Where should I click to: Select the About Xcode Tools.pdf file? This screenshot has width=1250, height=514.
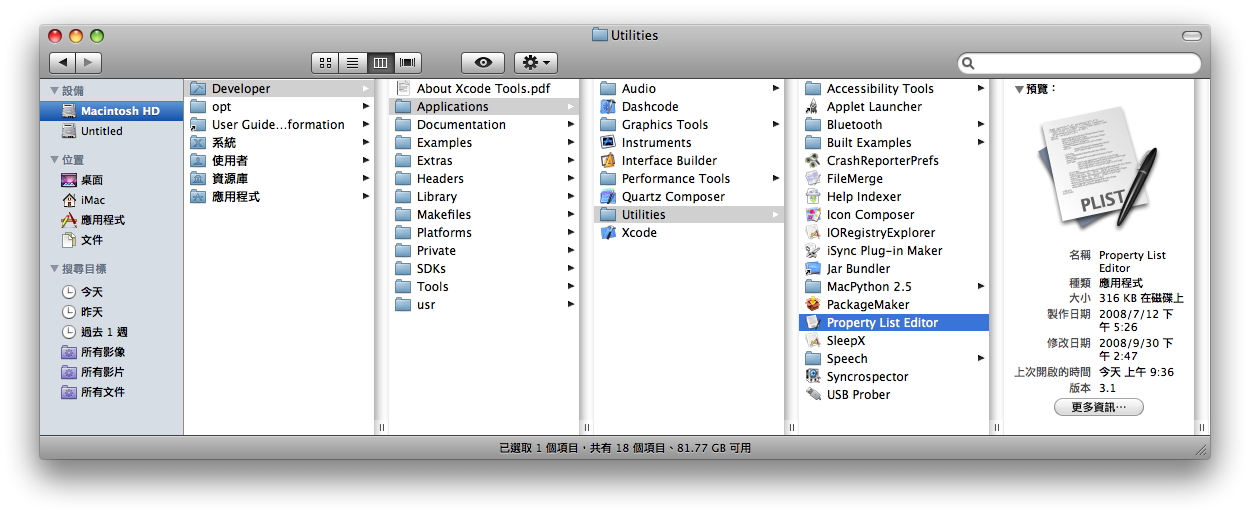[483, 89]
